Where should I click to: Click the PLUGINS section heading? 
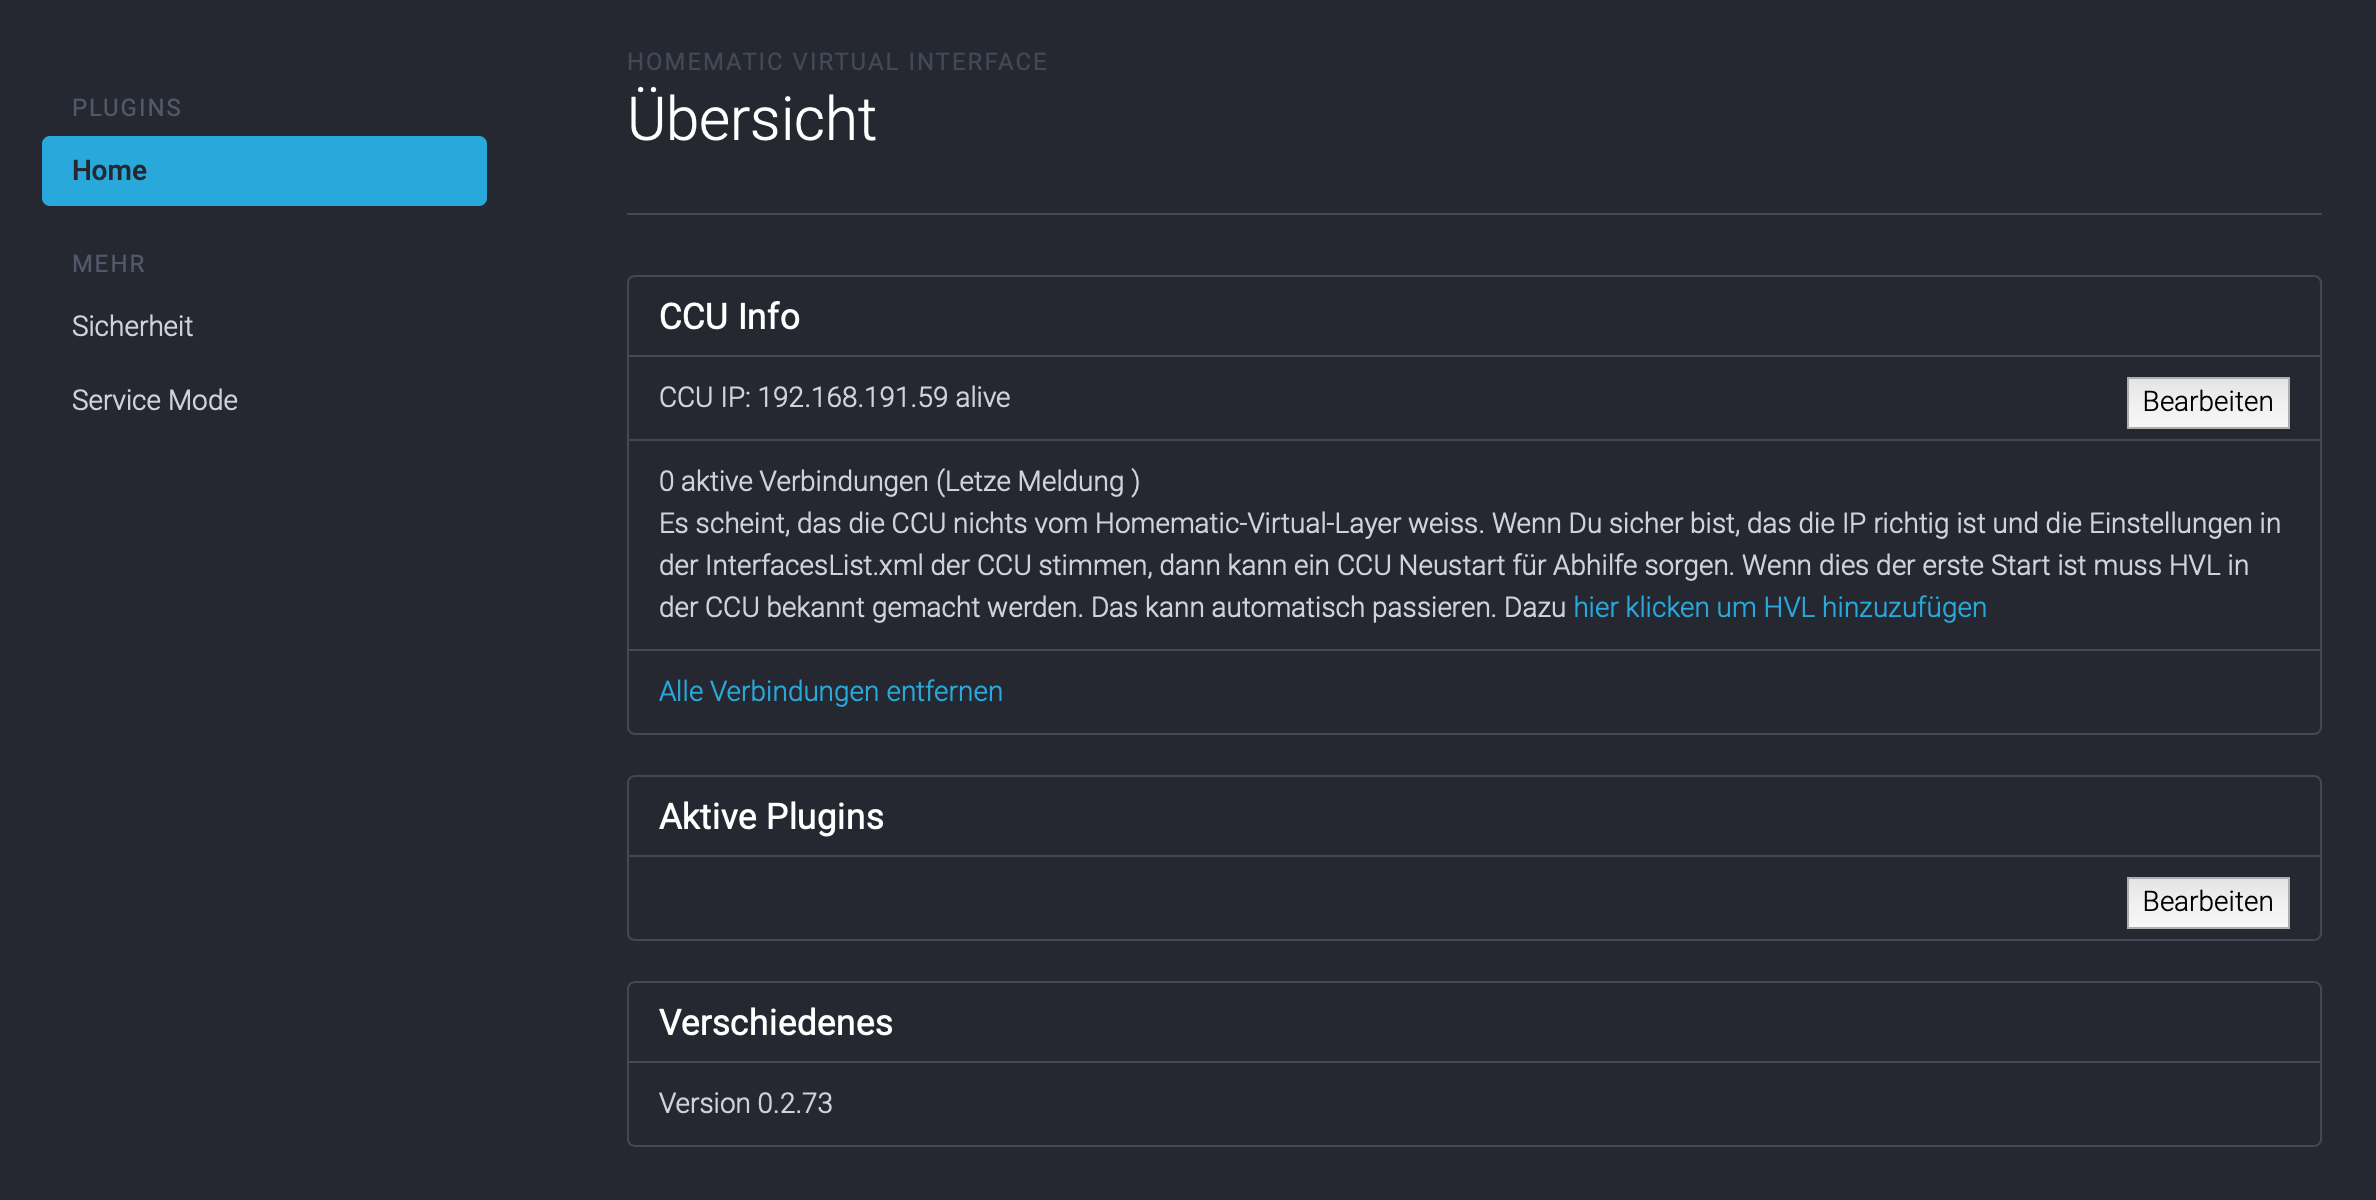(126, 107)
